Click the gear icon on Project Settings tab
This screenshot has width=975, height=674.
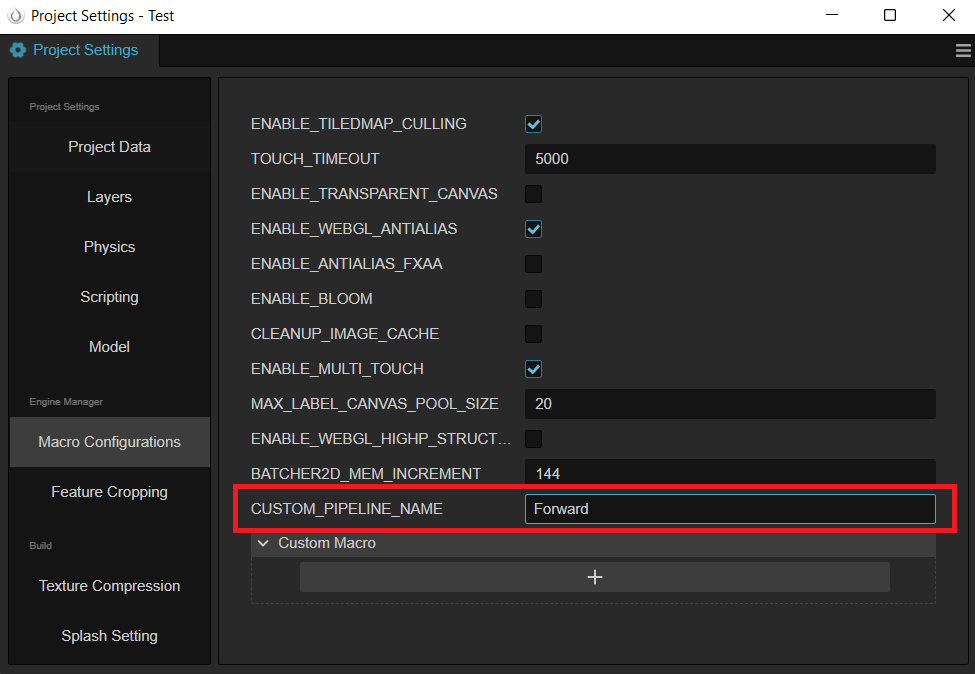[x=17, y=49]
